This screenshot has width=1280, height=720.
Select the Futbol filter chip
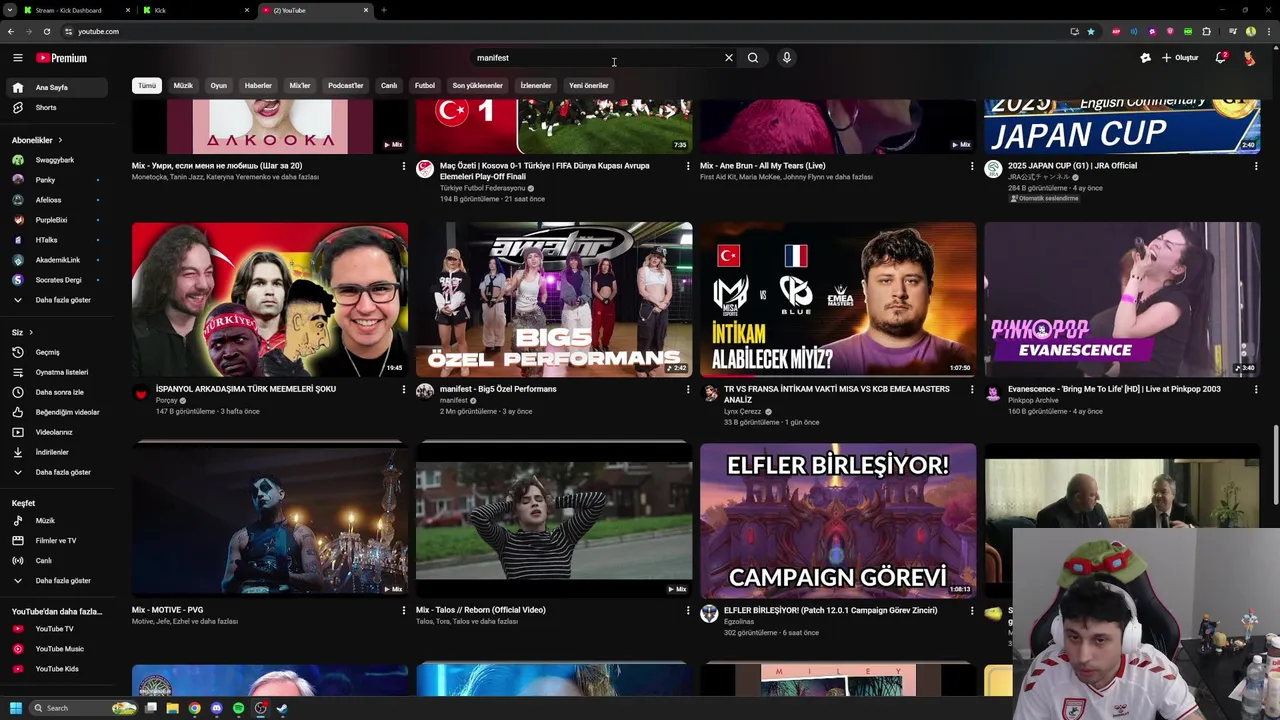[x=425, y=86]
